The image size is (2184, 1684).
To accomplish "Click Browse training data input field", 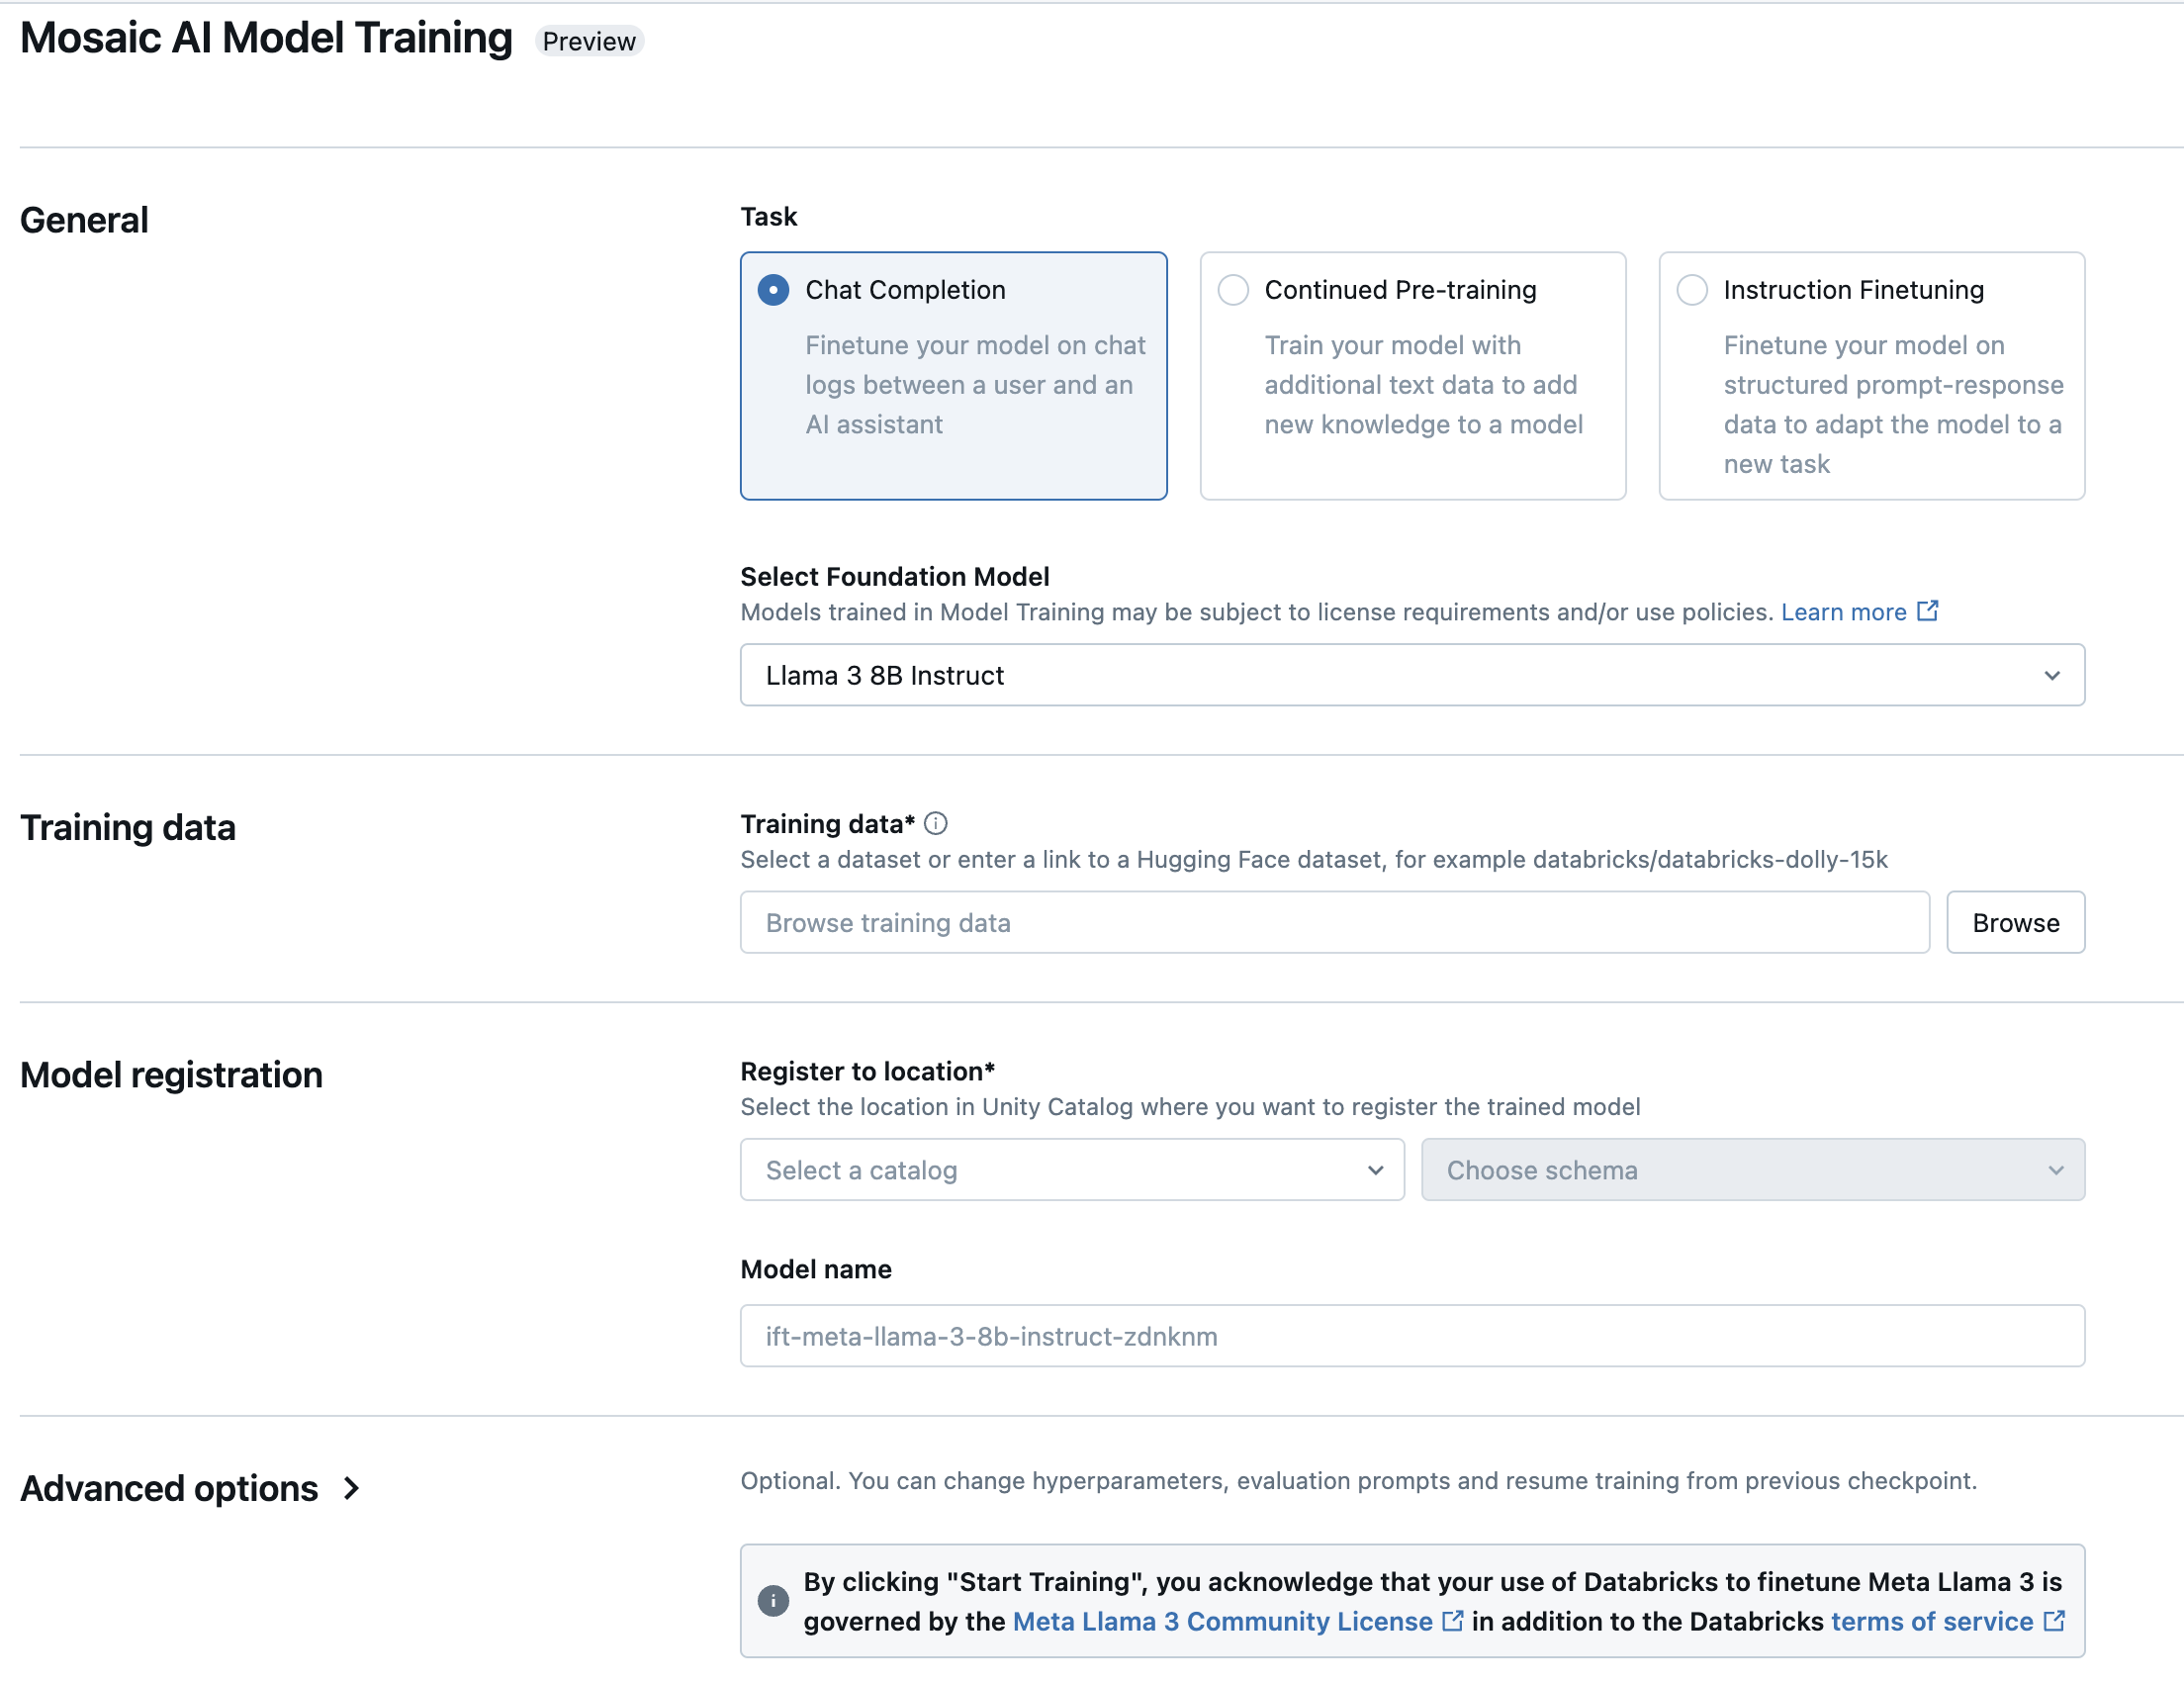I will coord(1335,921).
